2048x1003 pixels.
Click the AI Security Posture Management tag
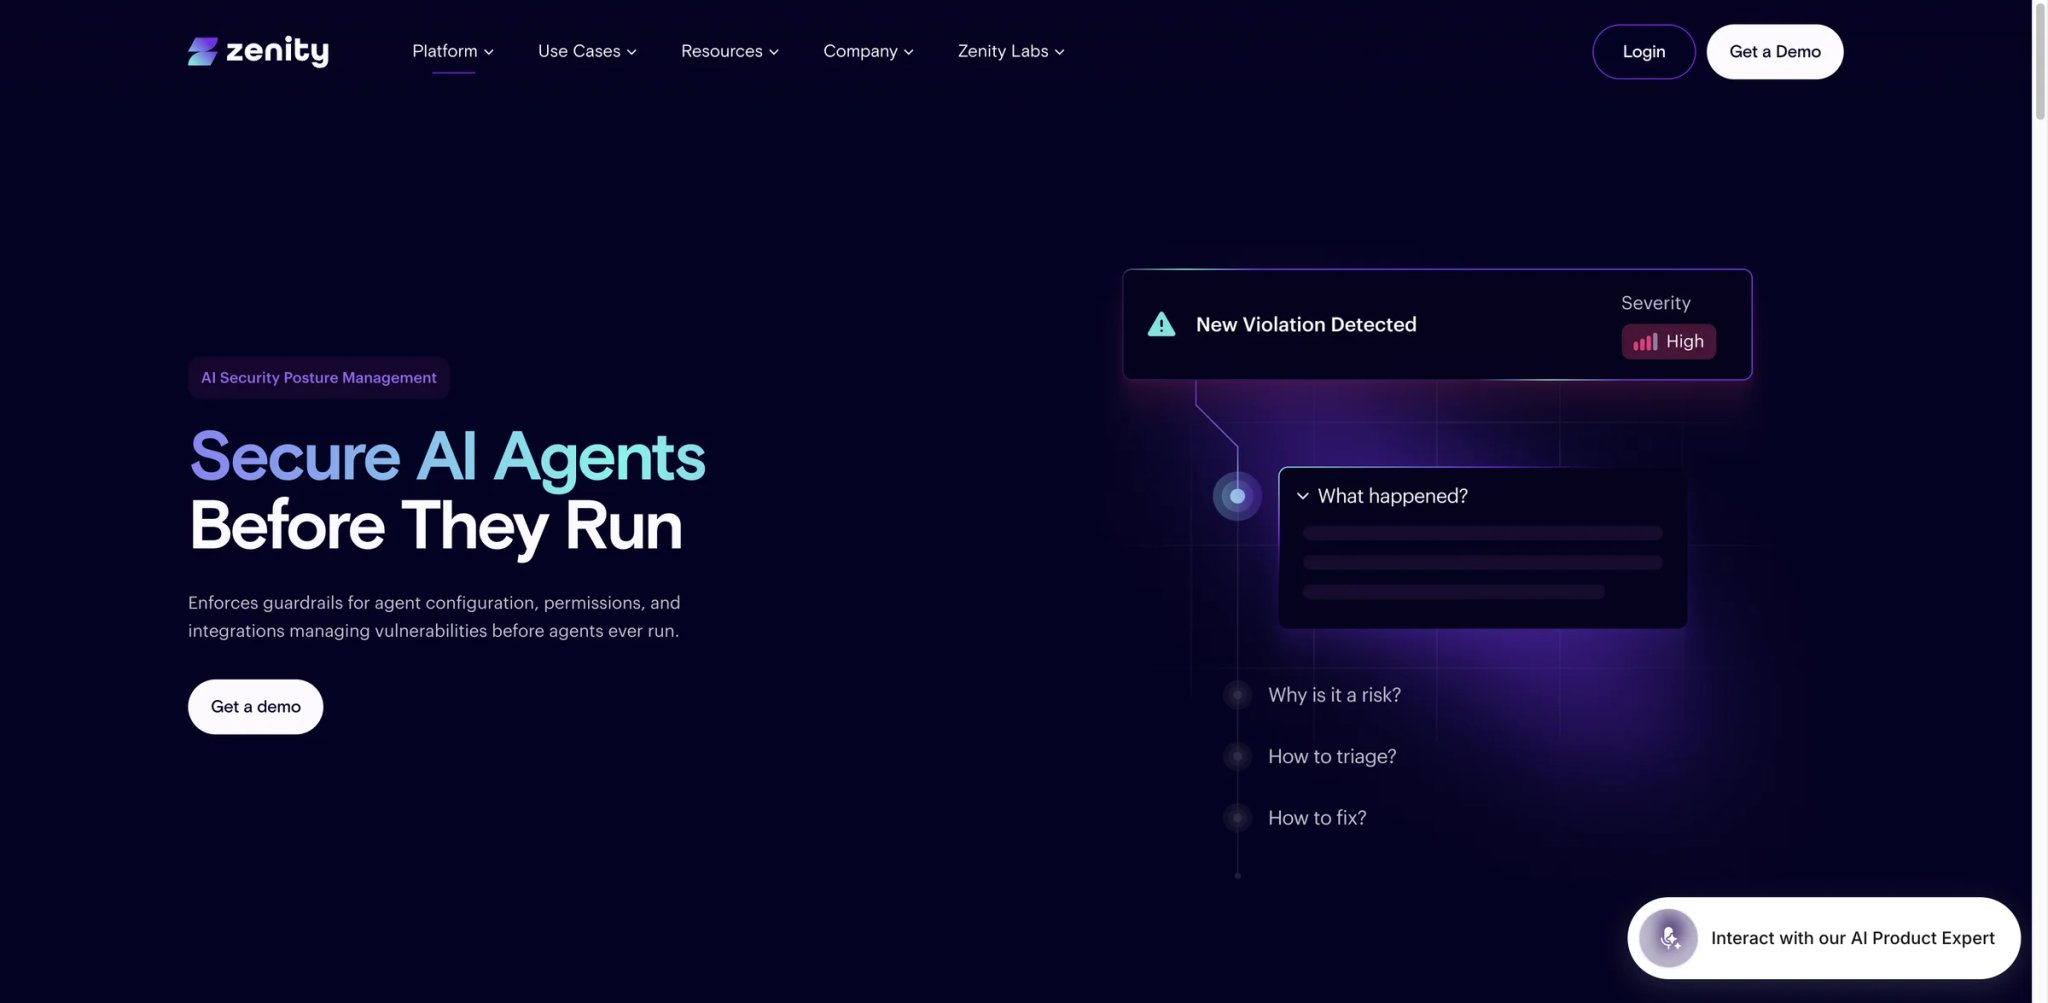(x=318, y=378)
